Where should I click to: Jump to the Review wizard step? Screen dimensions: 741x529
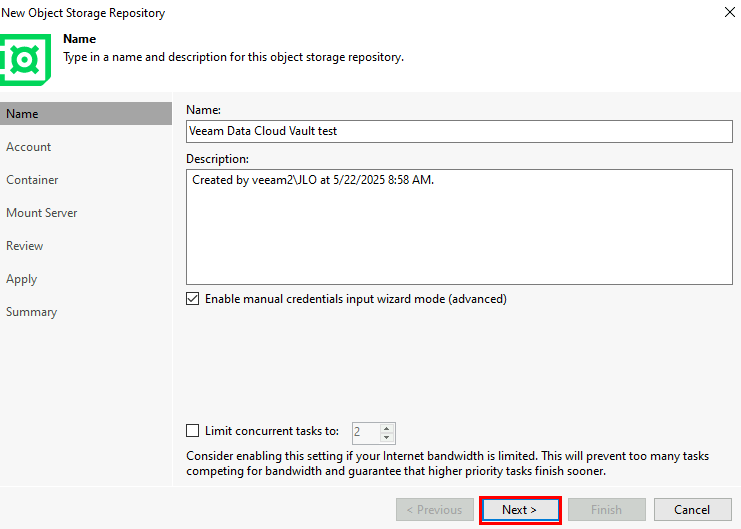pyautogui.click(x=25, y=246)
